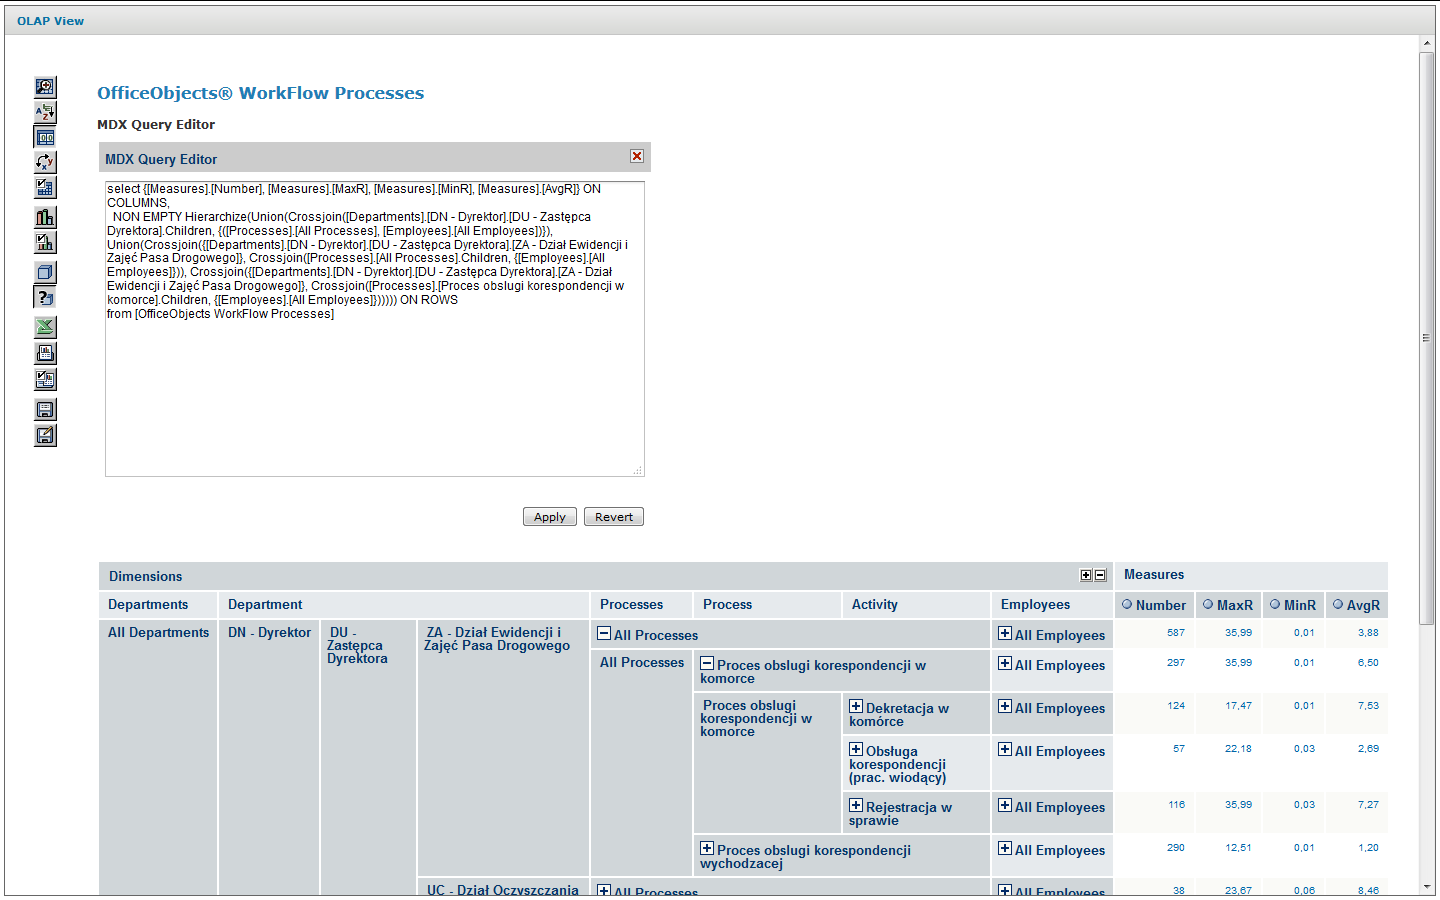
Task: Expand Dekretacja w komórce activity
Action: click(856, 707)
